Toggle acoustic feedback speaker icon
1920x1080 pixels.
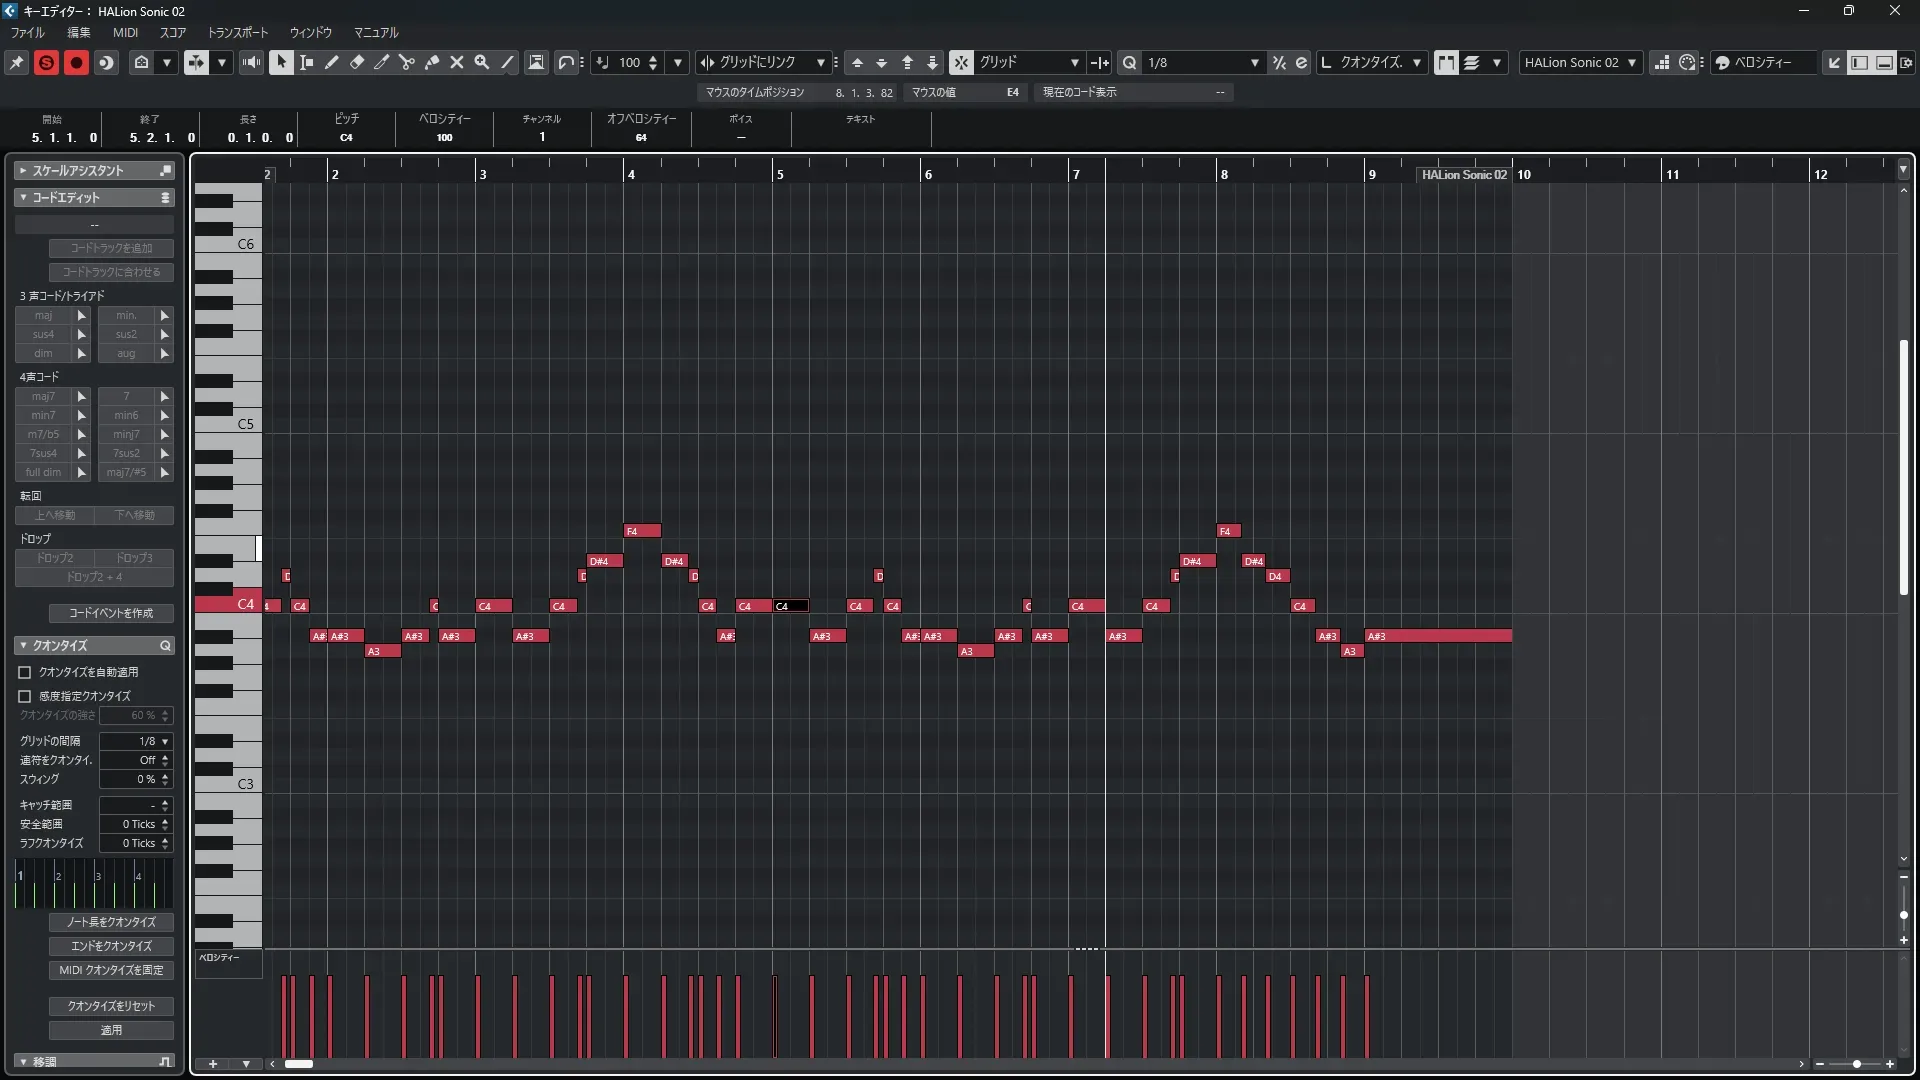(x=251, y=62)
